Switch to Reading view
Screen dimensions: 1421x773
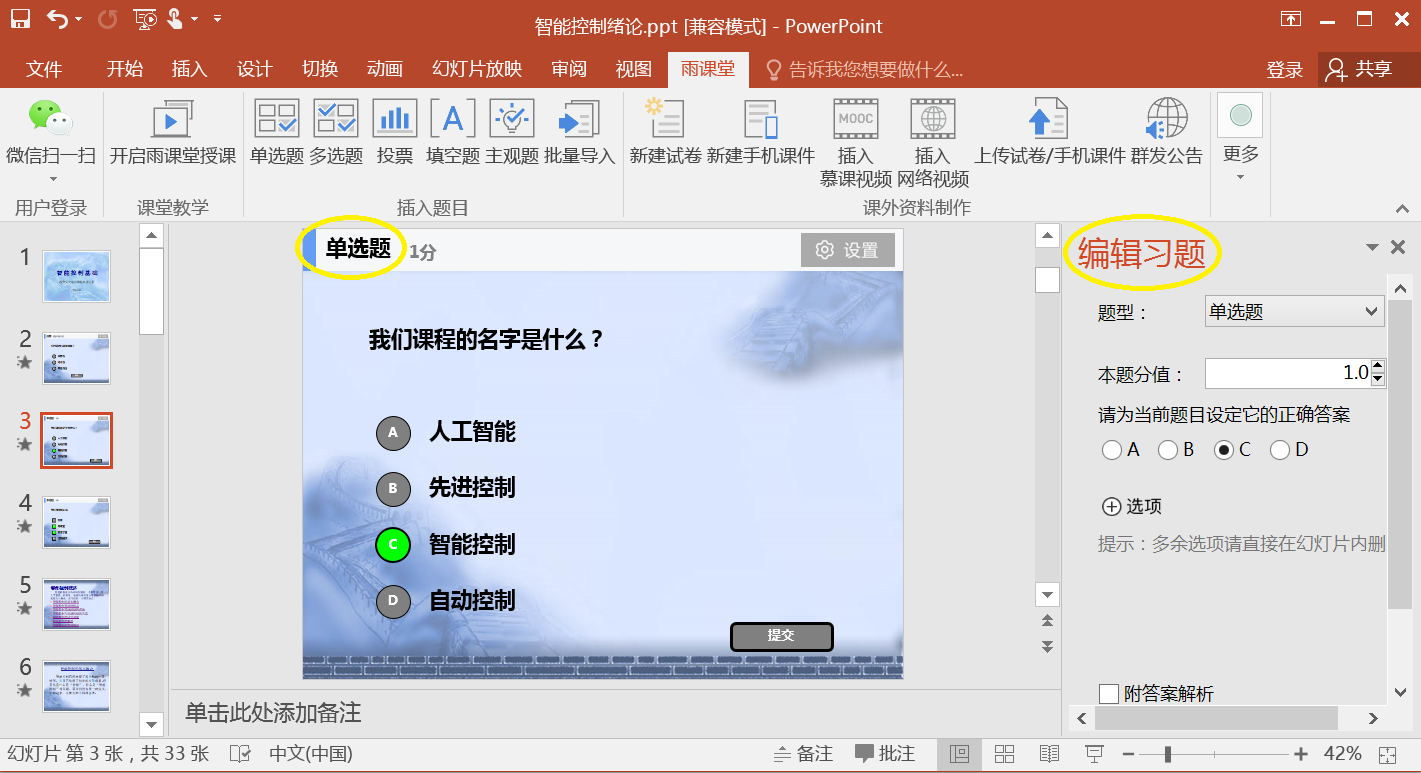click(x=1049, y=754)
